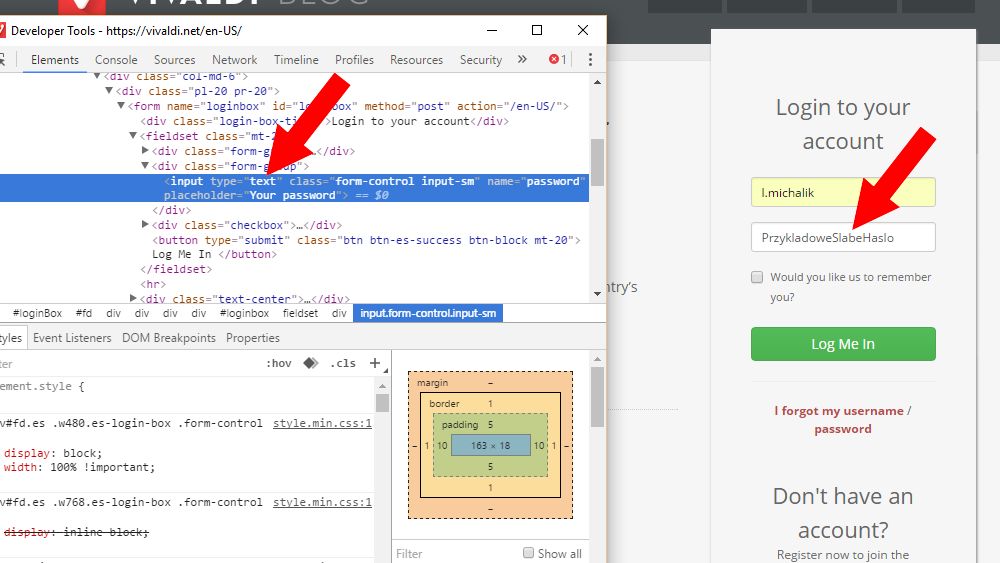Collapse the fieldset mt-20 node
1000x563 pixels.
point(133,135)
